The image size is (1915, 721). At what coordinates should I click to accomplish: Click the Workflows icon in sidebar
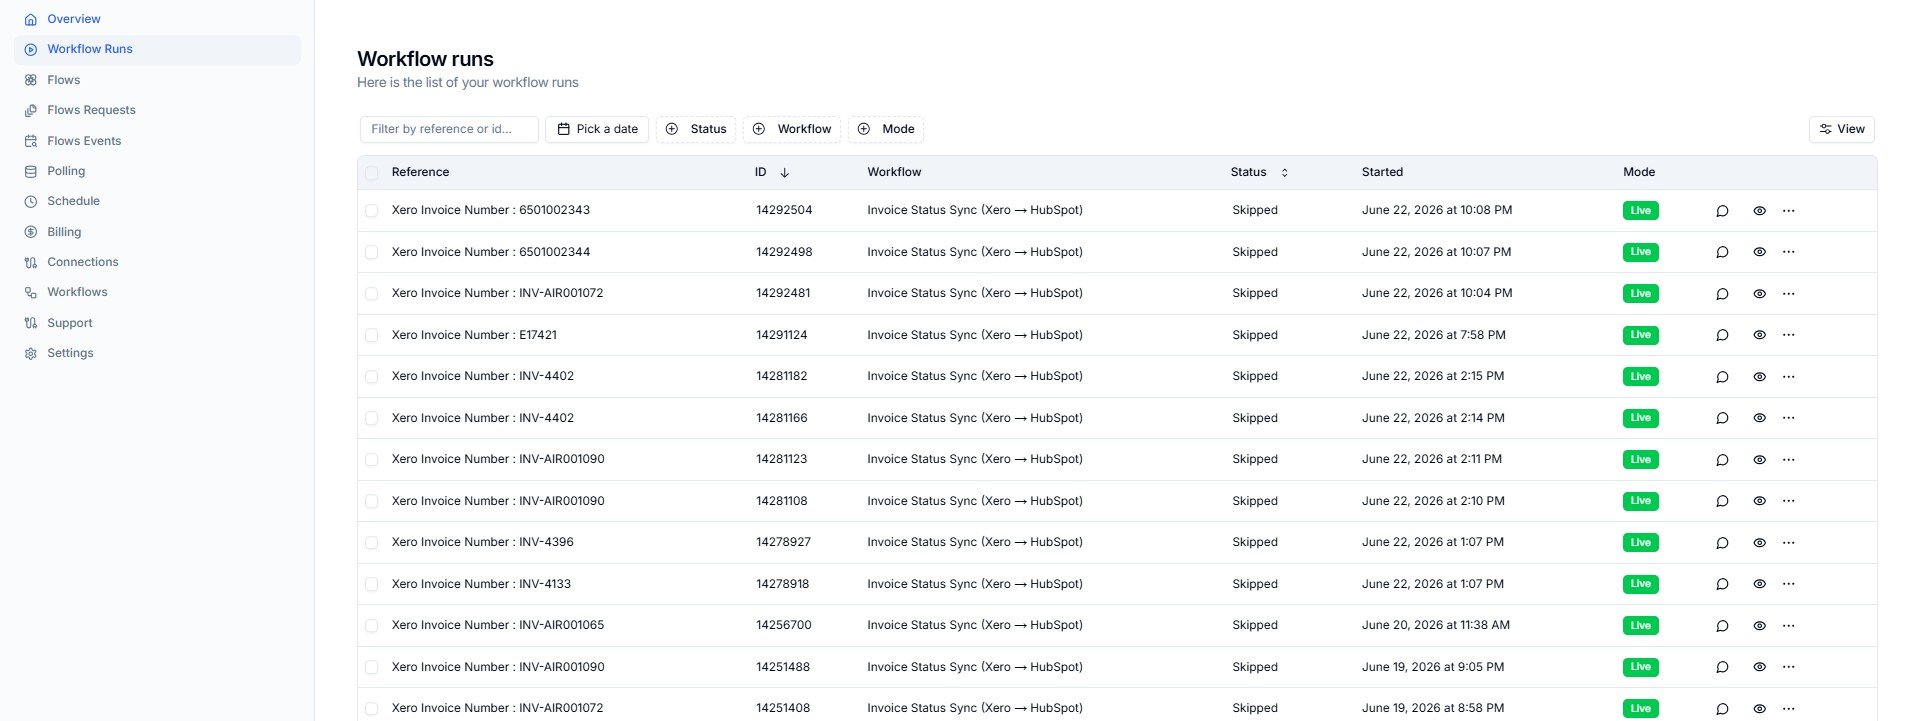point(30,292)
